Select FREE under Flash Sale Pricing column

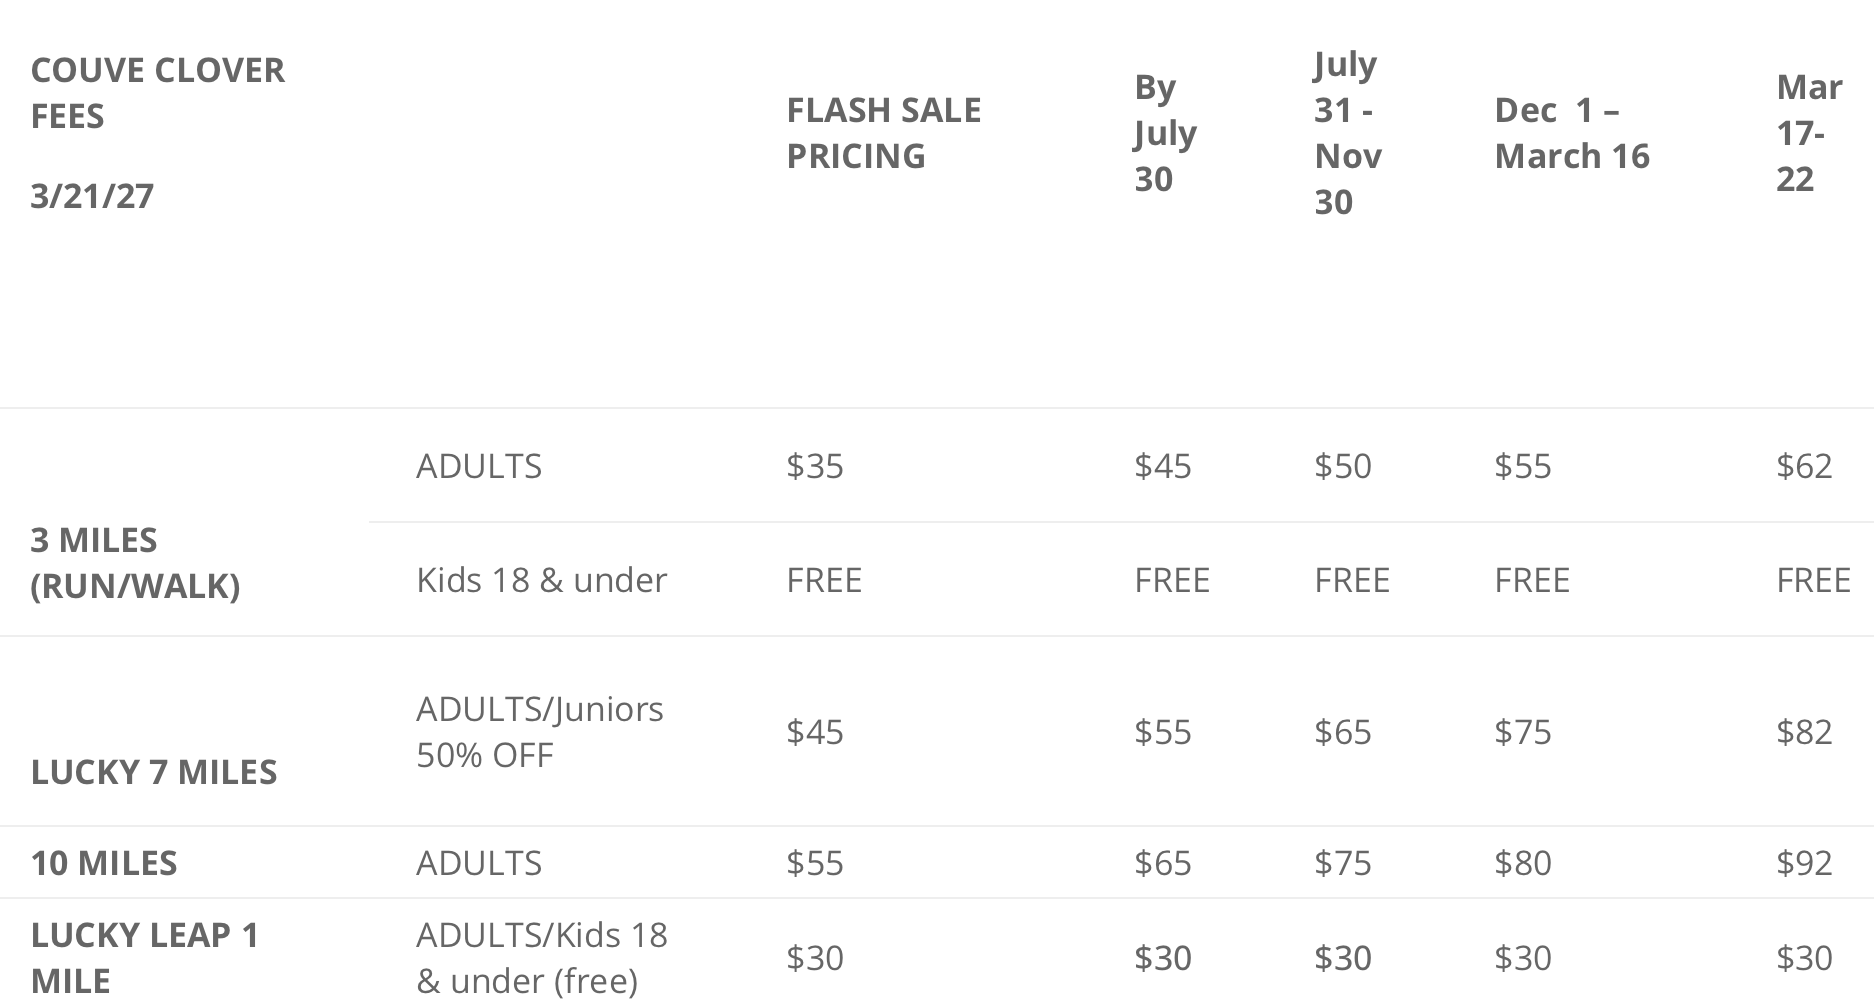click(824, 580)
